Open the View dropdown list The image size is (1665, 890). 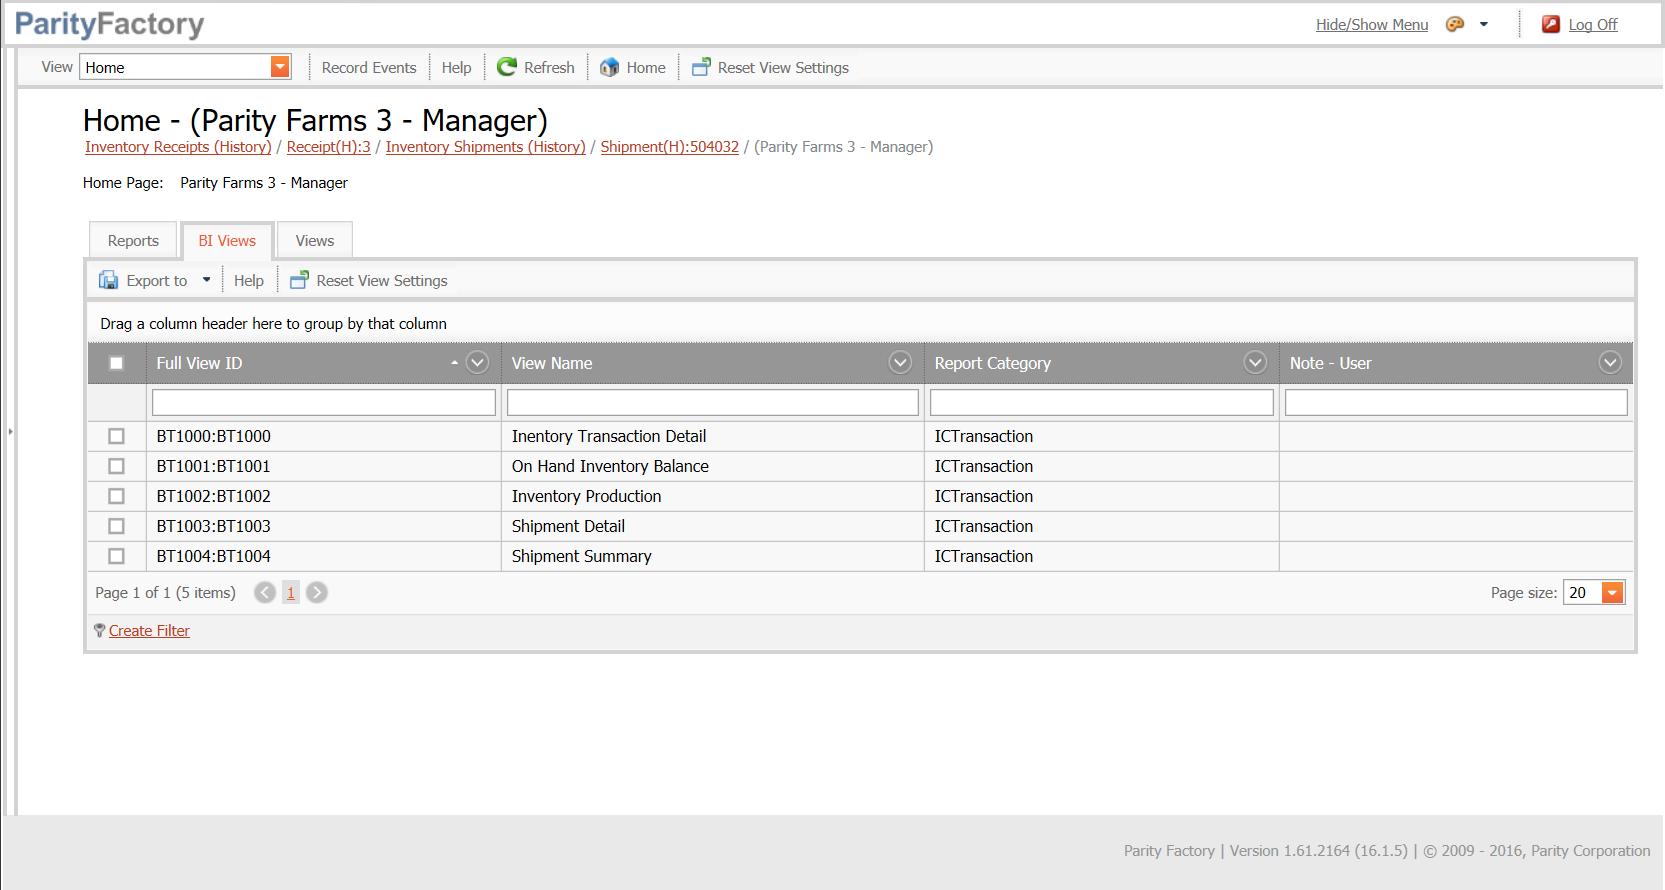coord(280,67)
